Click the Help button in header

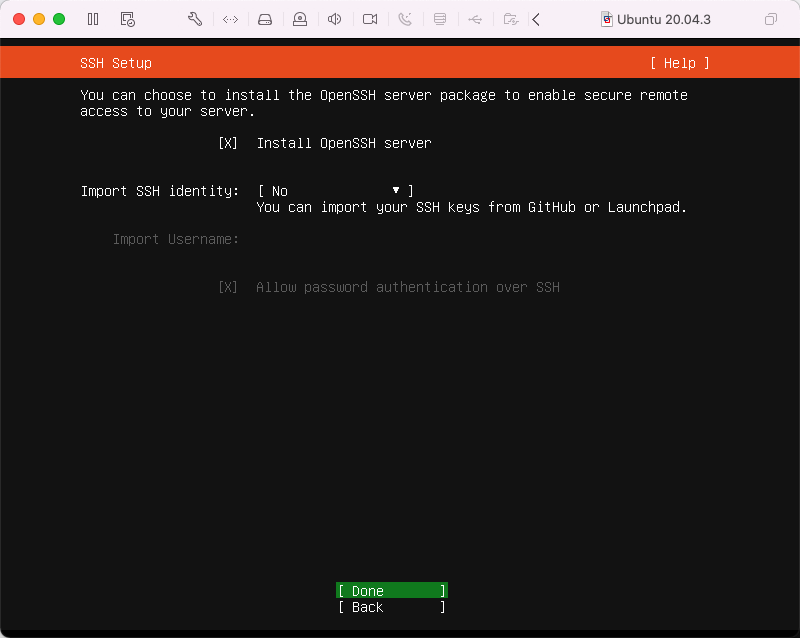680,63
